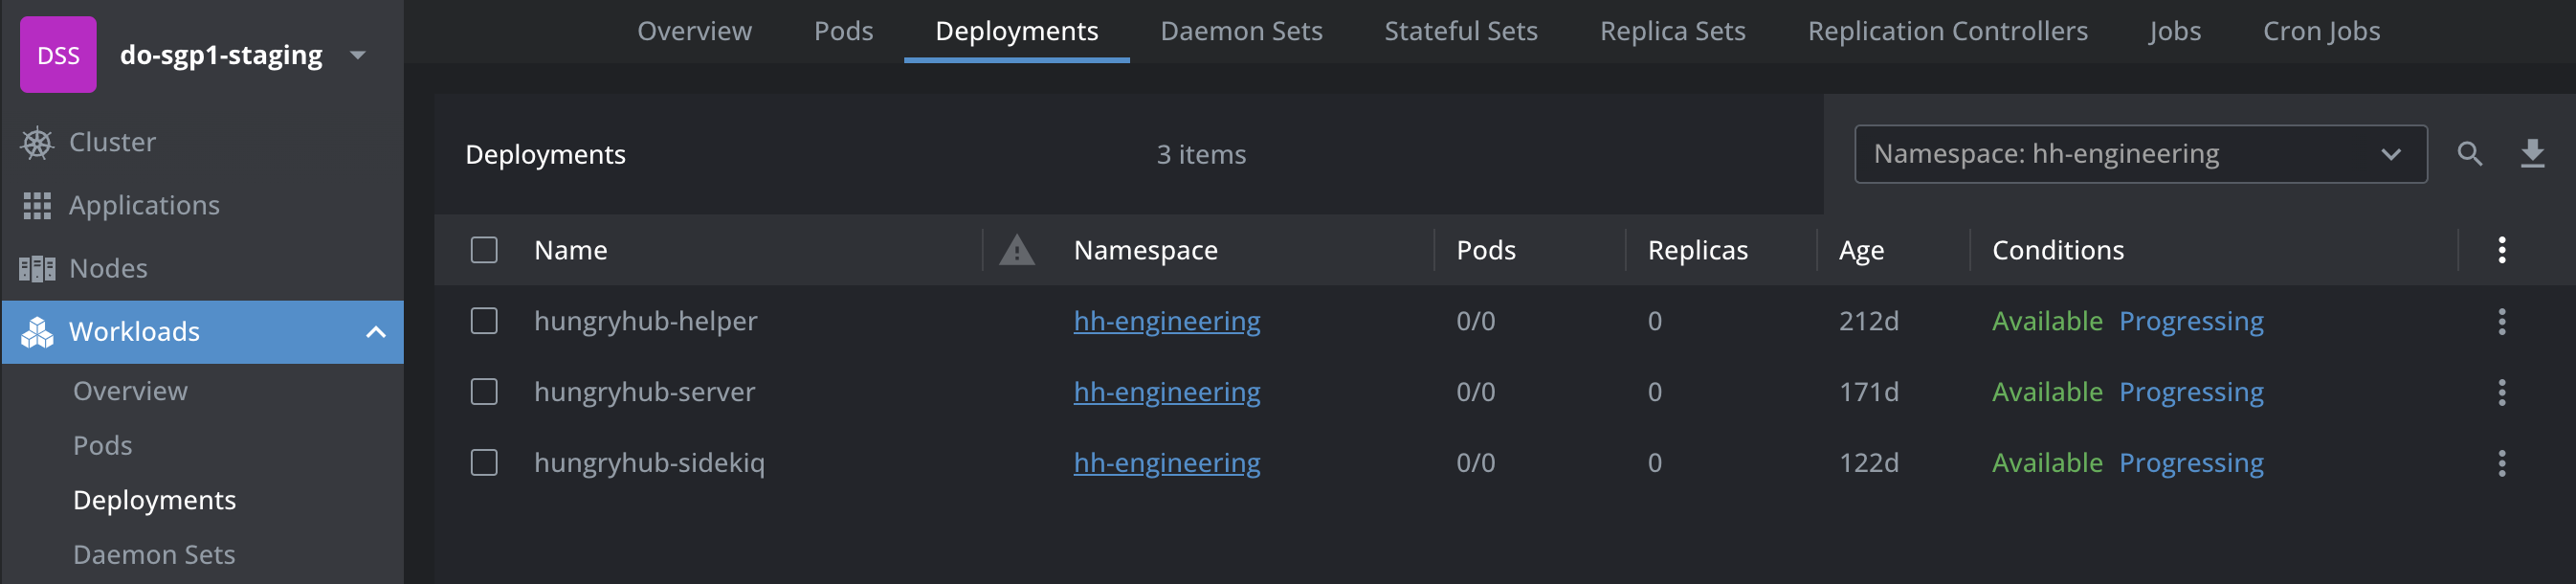Image resolution: width=2576 pixels, height=584 pixels.
Task: Click the DSS cluster avatar badge
Action: (58, 55)
